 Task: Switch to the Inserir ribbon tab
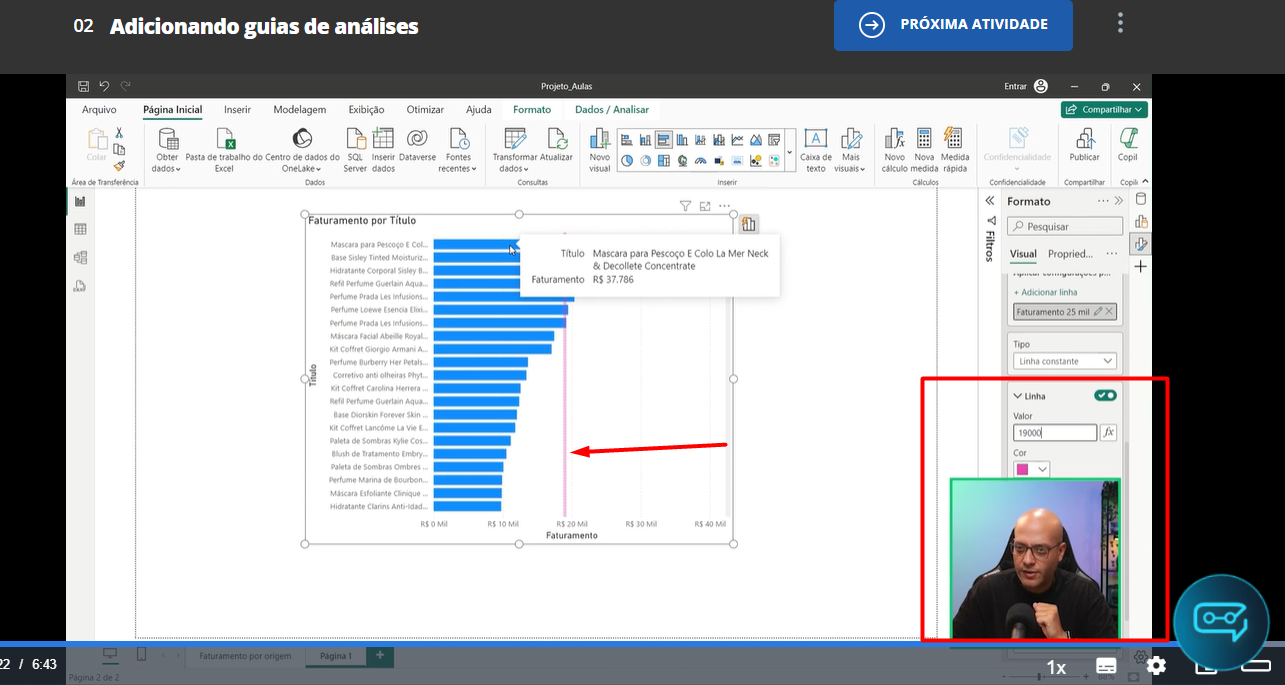237,110
